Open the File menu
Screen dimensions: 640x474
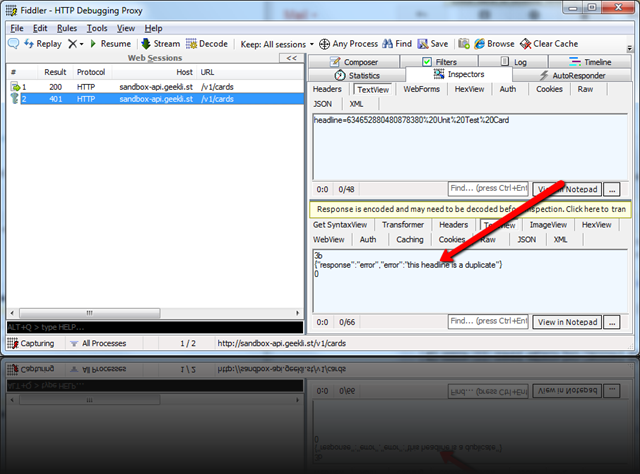pyautogui.click(x=17, y=28)
